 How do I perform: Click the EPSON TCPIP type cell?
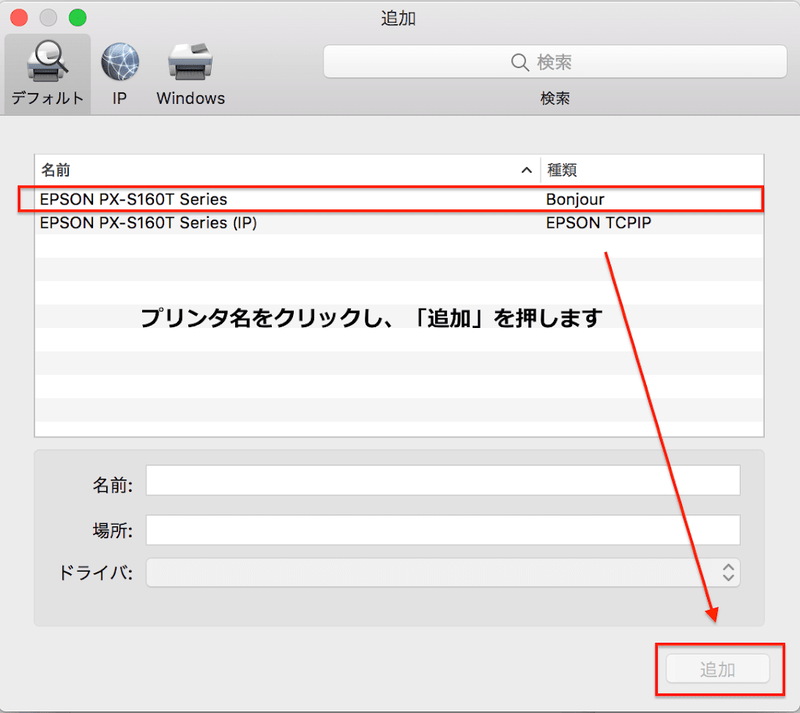point(598,223)
